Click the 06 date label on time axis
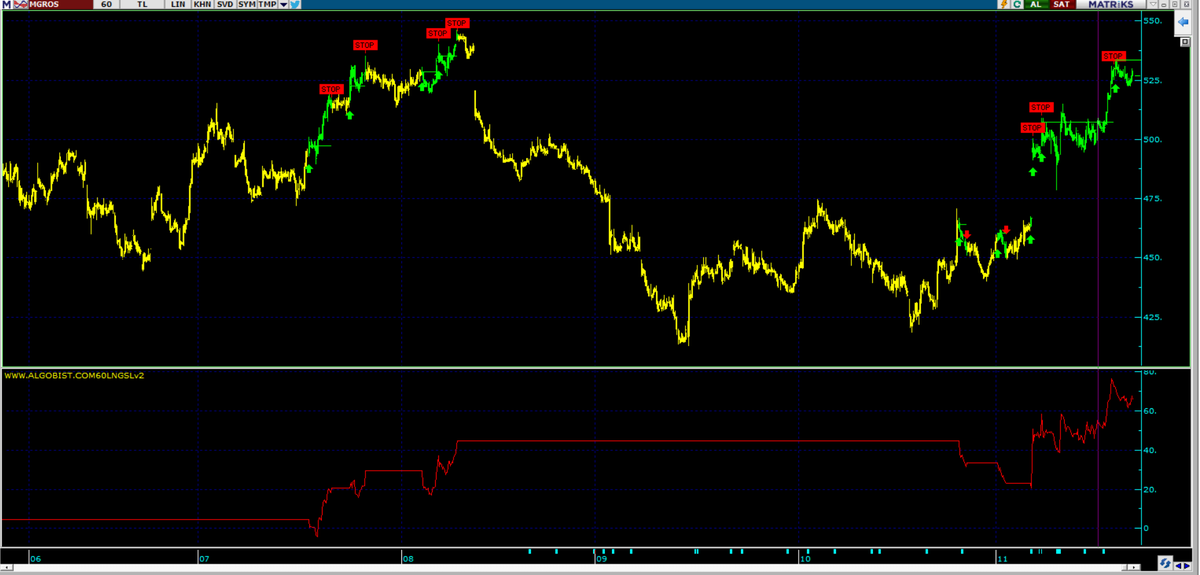This screenshot has width=1200, height=575. coord(36,559)
